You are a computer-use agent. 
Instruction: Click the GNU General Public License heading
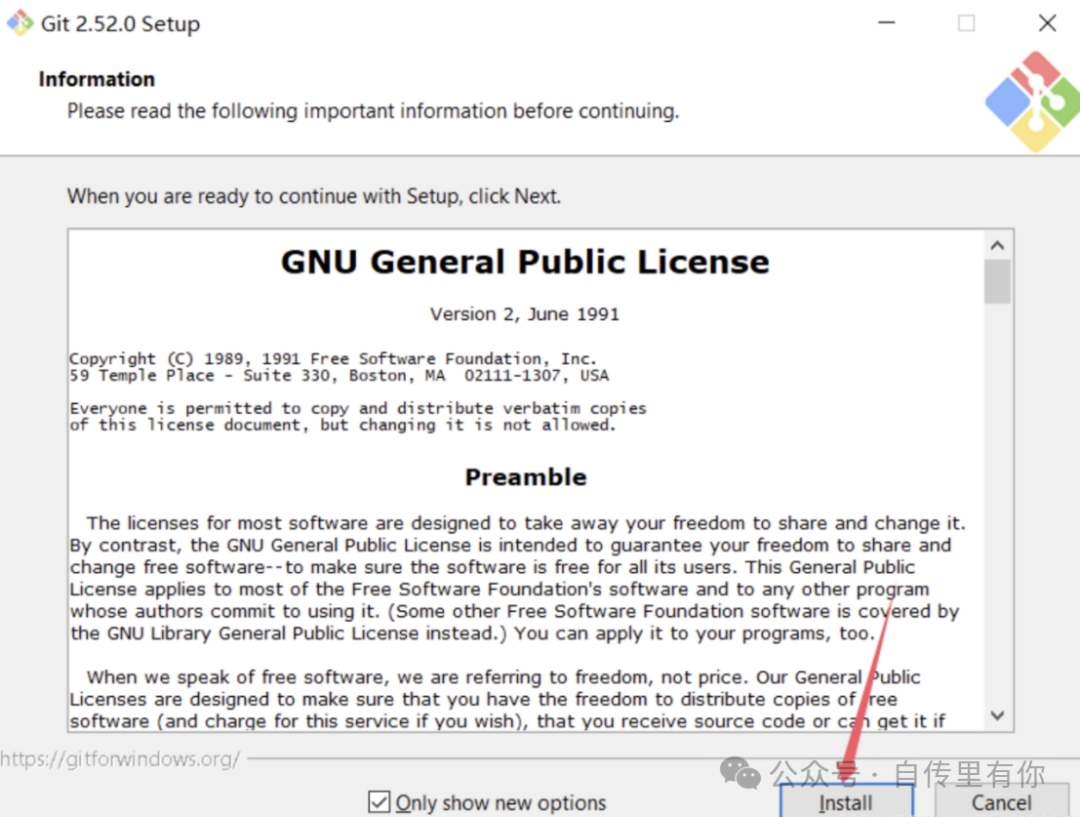[525, 262]
